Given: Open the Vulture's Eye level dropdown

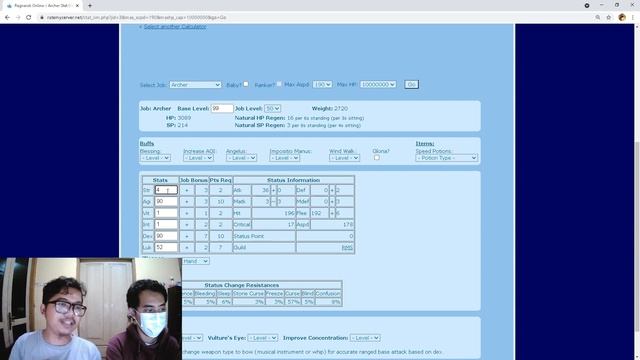Looking at the screenshot, I should (262, 338).
